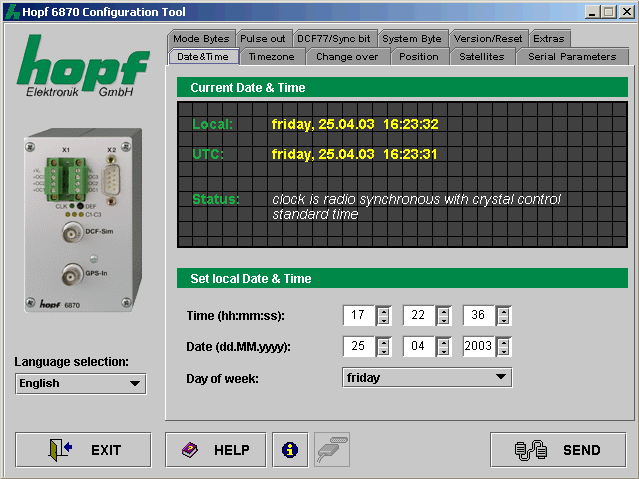This screenshot has width=639, height=479.
Task: Click the SEND button
Action: pos(558,450)
